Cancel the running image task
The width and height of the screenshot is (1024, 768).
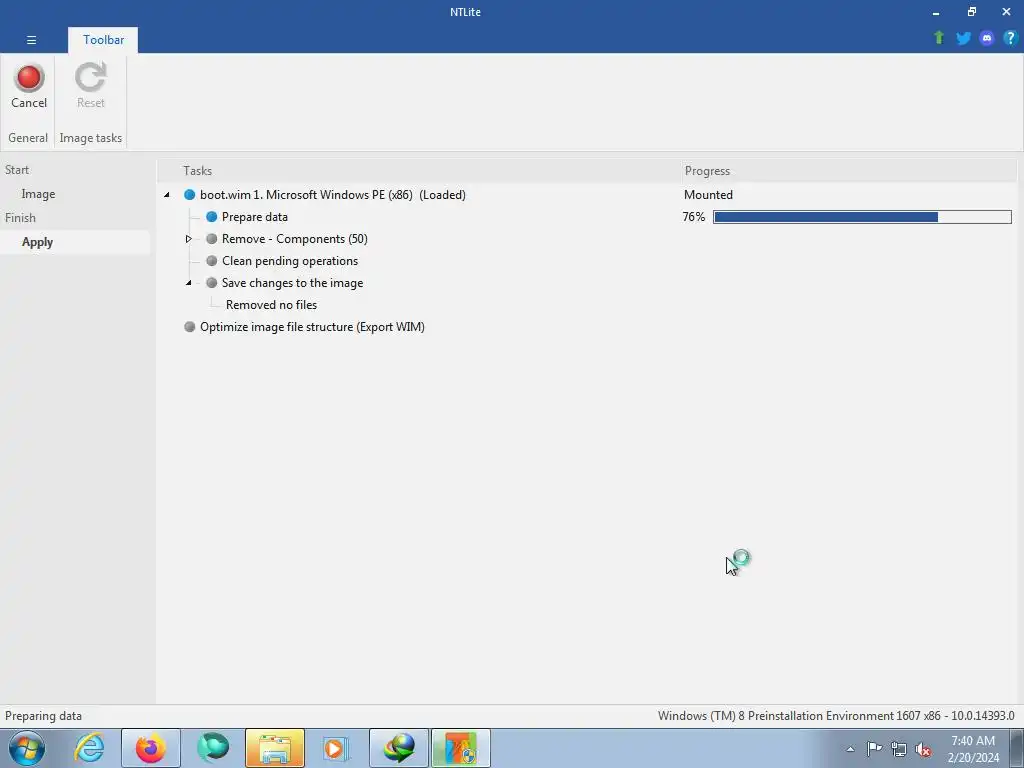[x=29, y=86]
